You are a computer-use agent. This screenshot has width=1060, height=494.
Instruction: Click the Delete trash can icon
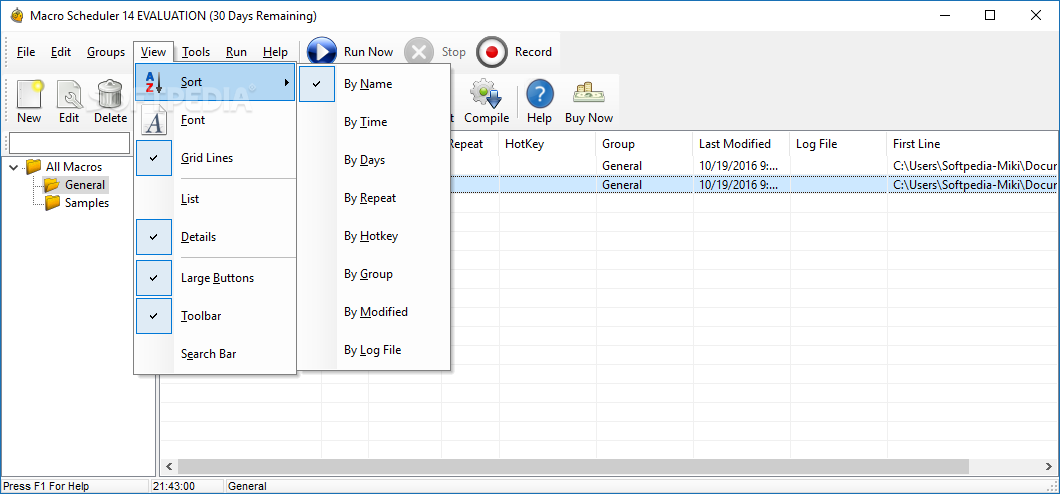point(110,95)
